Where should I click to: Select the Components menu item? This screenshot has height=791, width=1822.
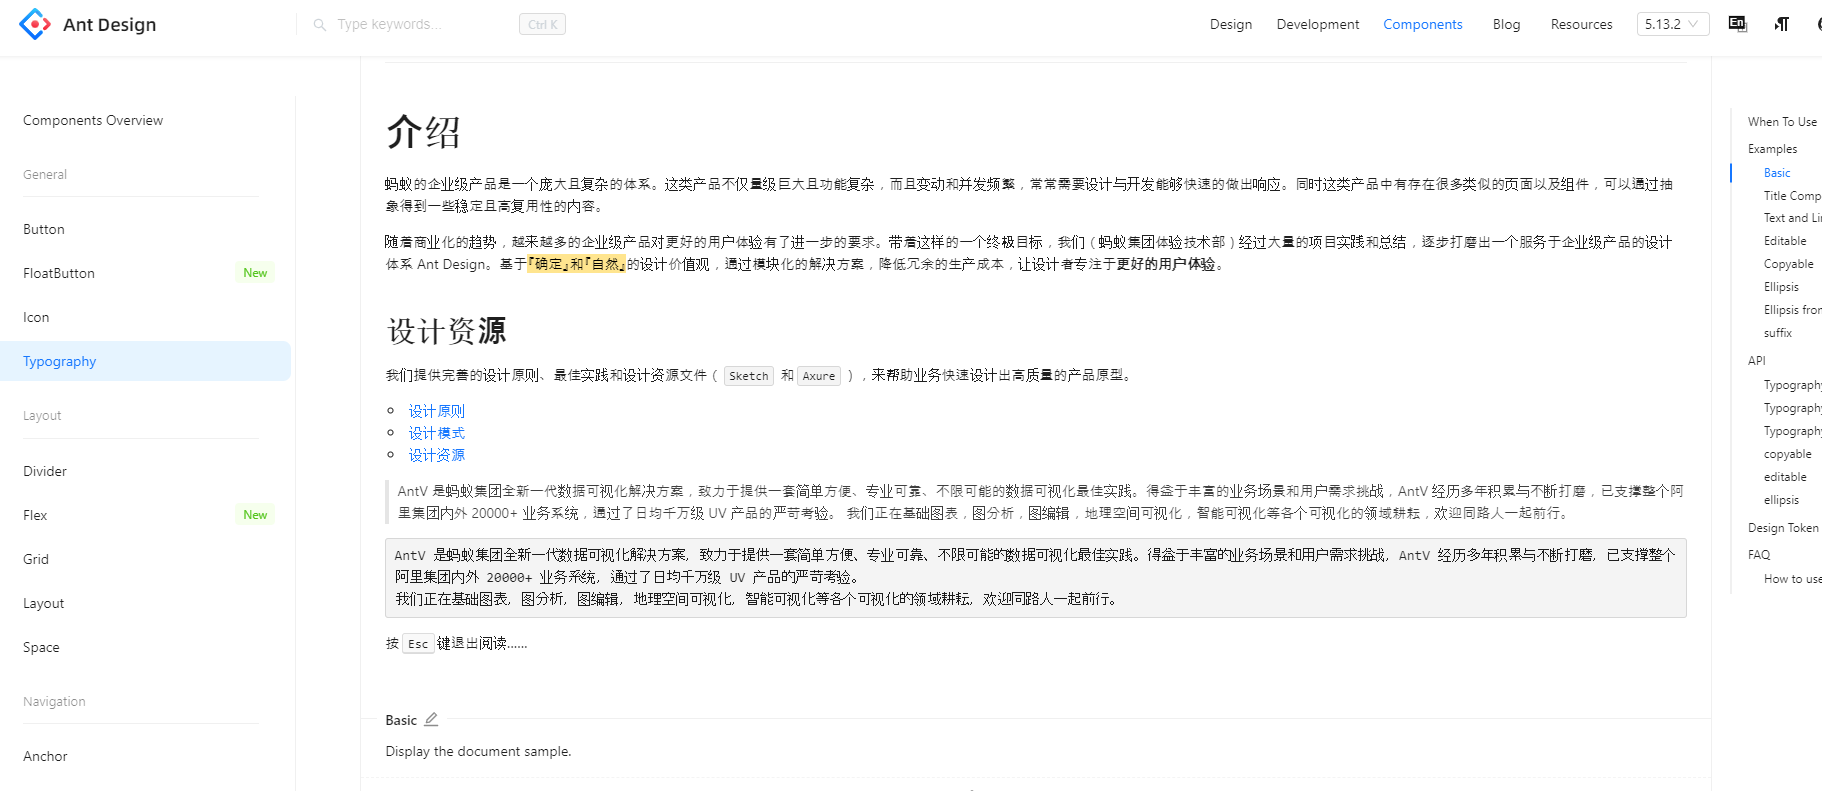click(1423, 24)
